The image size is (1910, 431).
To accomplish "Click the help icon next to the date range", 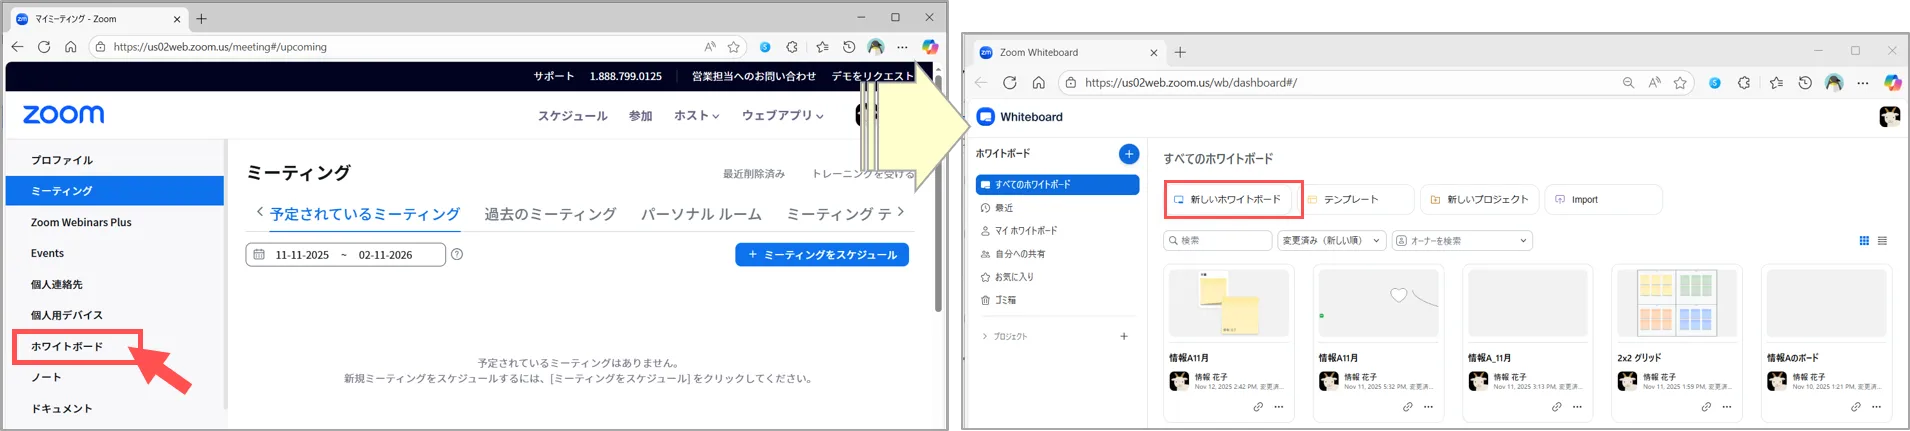I will tap(457, 255).
